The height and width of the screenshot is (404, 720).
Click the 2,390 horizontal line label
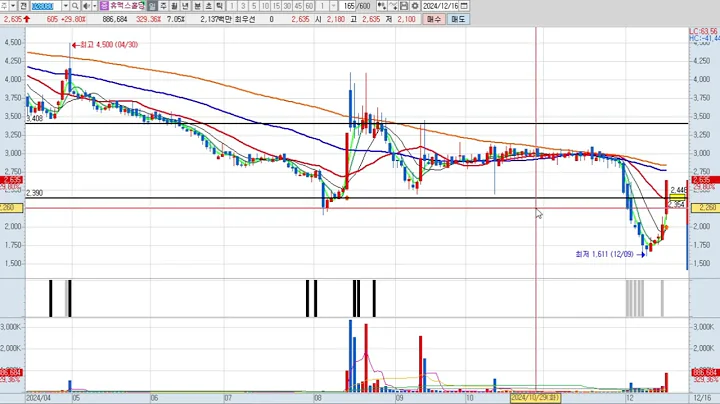coord(34,193)
